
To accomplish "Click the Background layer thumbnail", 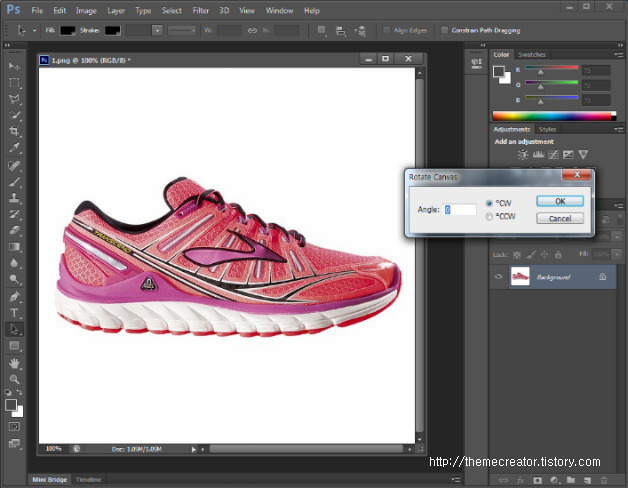I will tap(520, 276).
